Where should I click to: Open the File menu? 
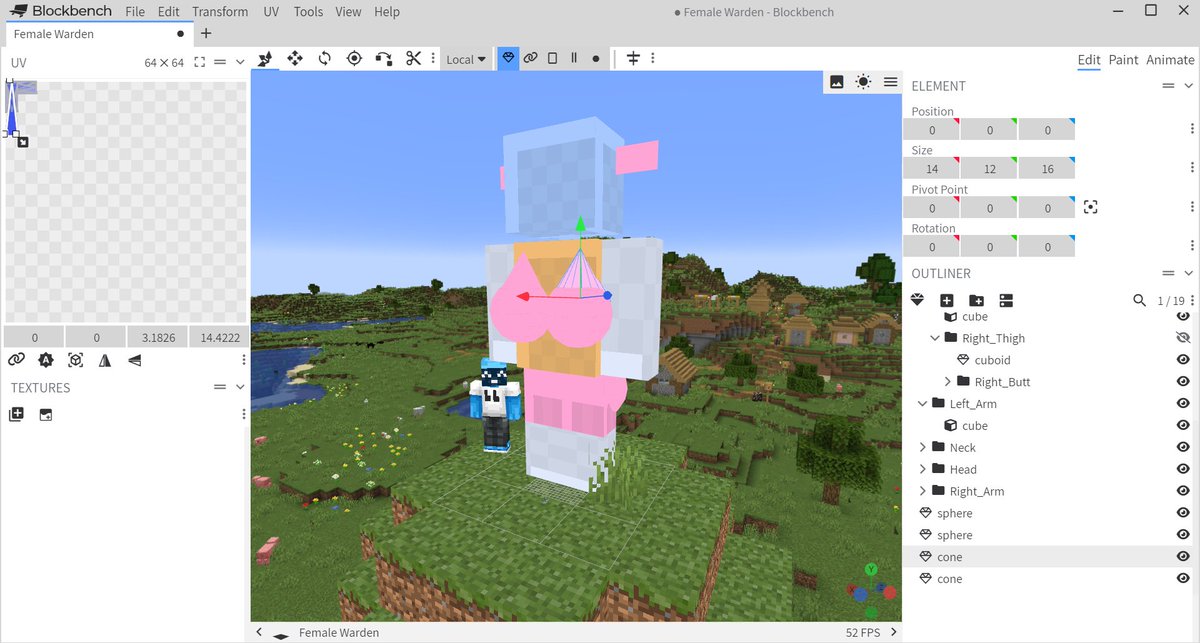click(x=135, y=12)
